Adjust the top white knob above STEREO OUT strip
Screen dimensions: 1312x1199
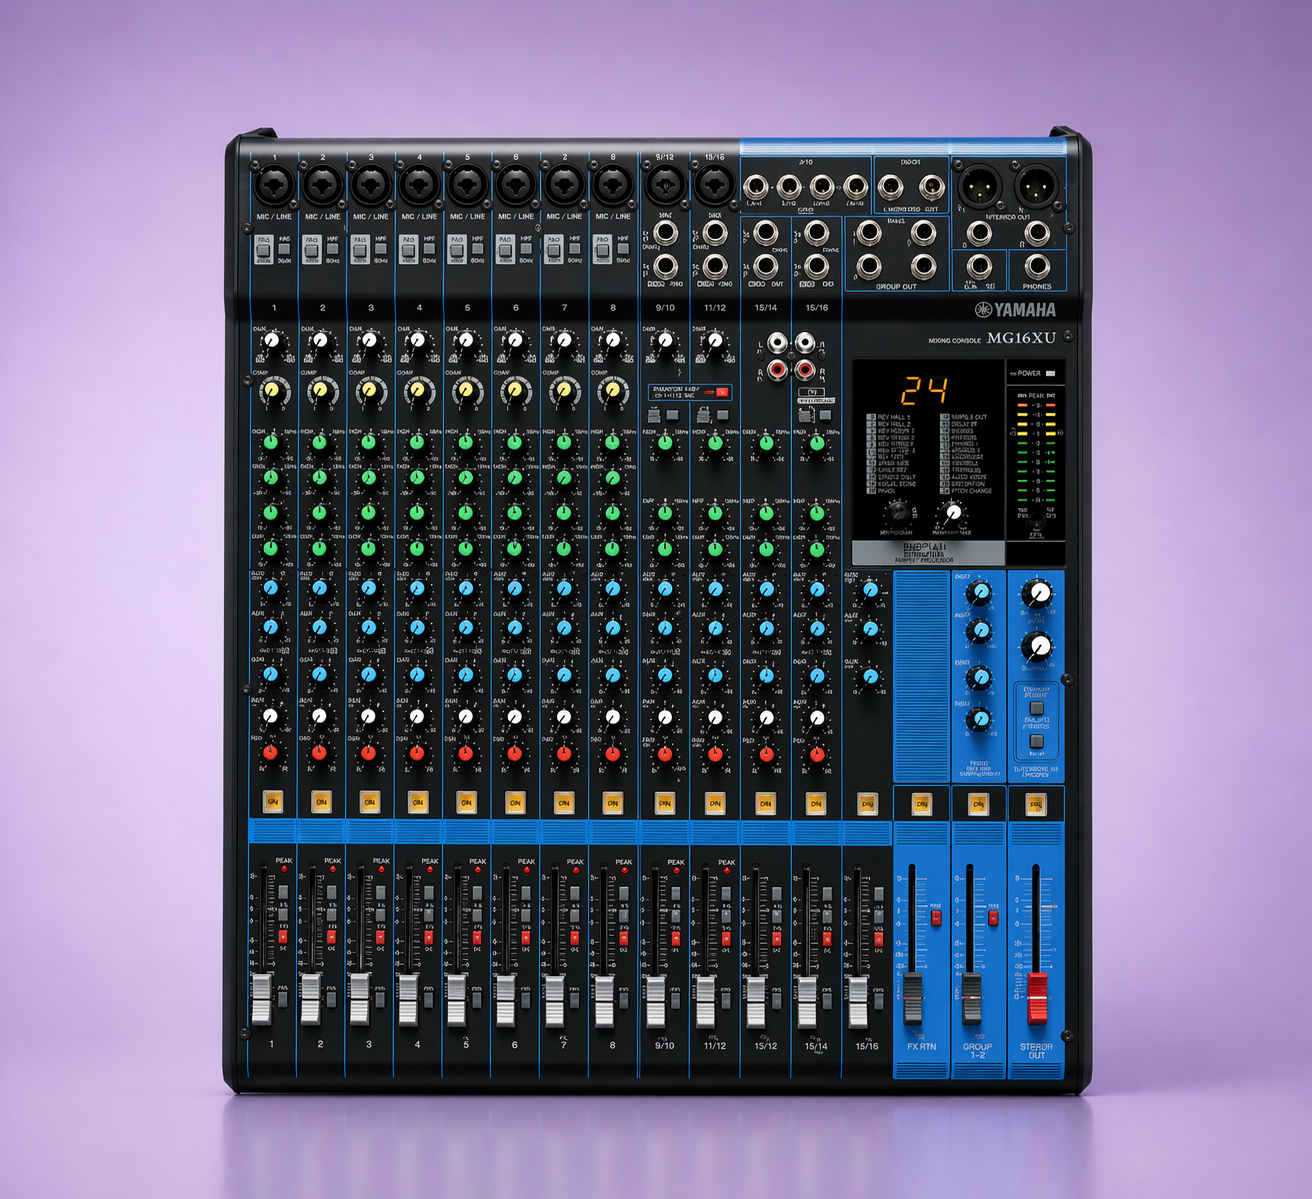coord(1037,594)
